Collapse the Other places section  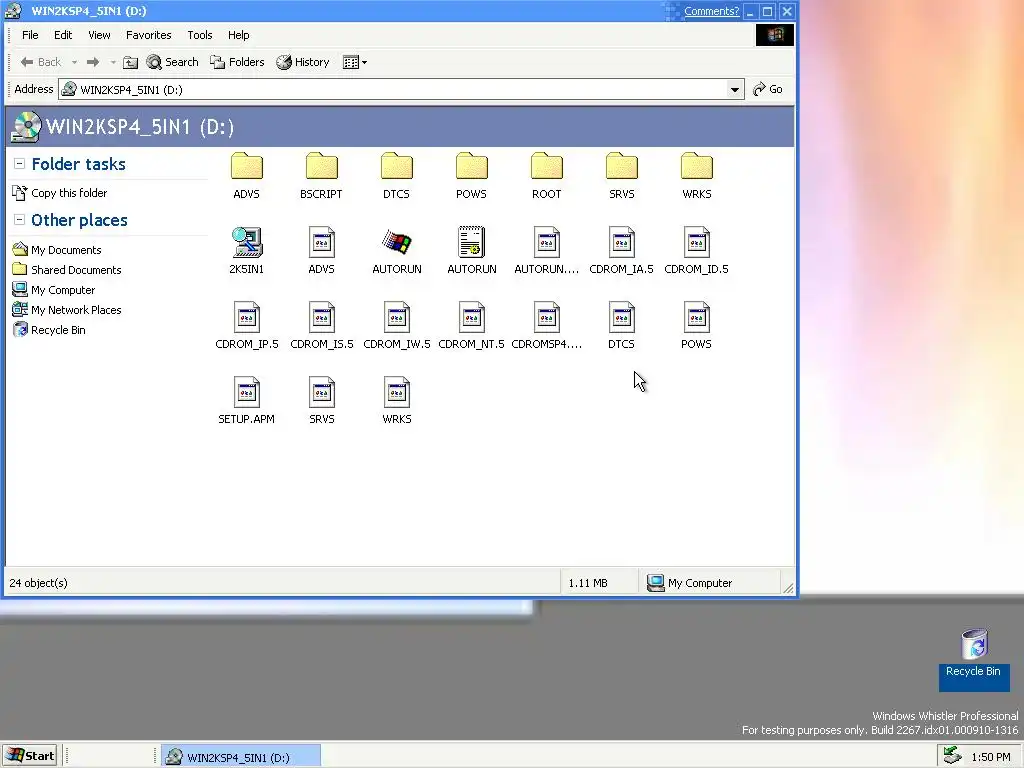pyautogui.click(x=20, y=220)
